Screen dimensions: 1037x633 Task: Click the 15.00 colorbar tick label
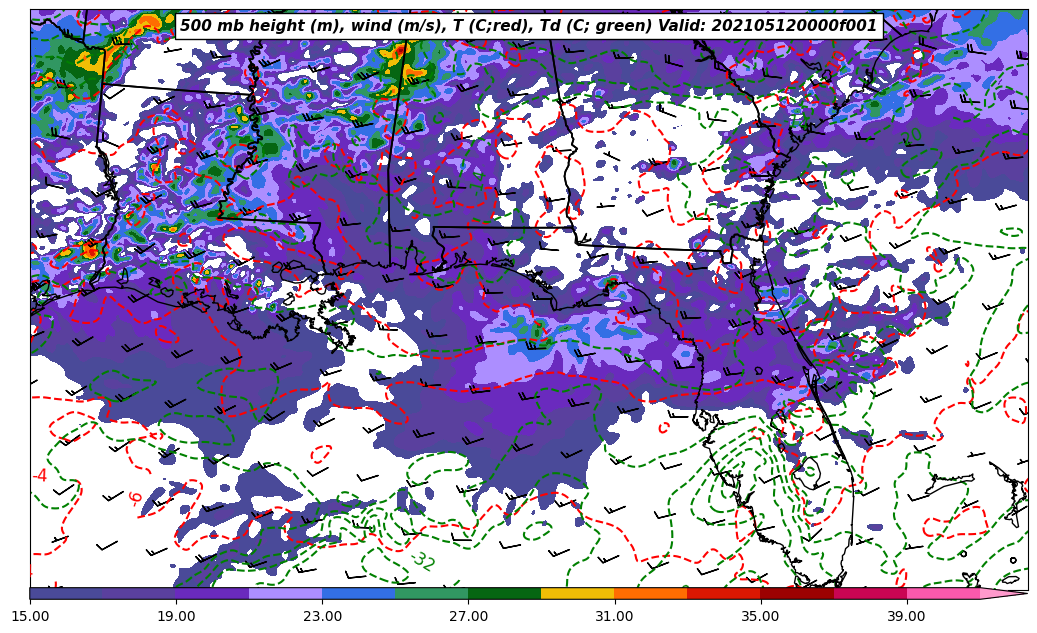coord(30,616)
